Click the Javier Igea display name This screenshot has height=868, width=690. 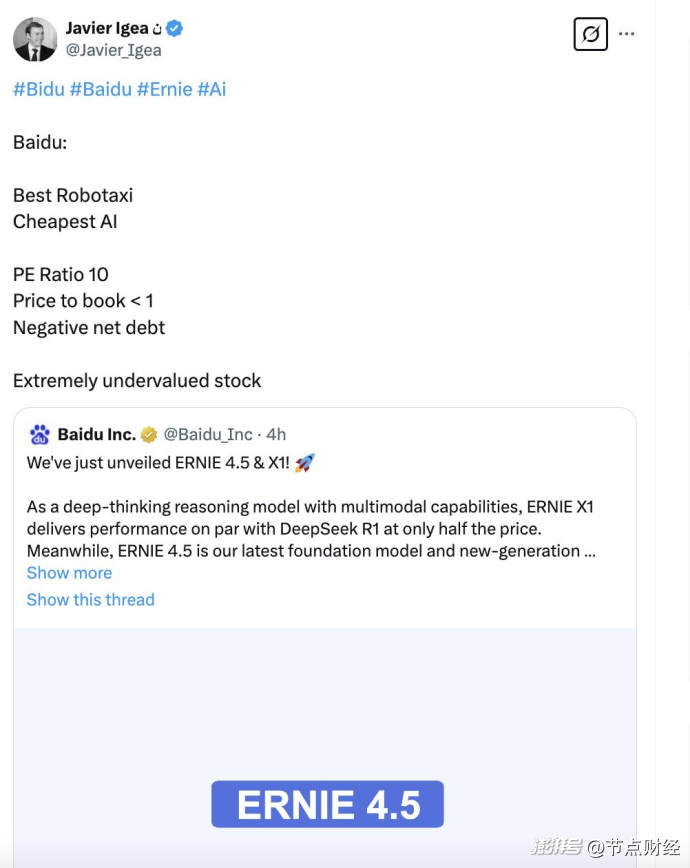coord(107,28)
